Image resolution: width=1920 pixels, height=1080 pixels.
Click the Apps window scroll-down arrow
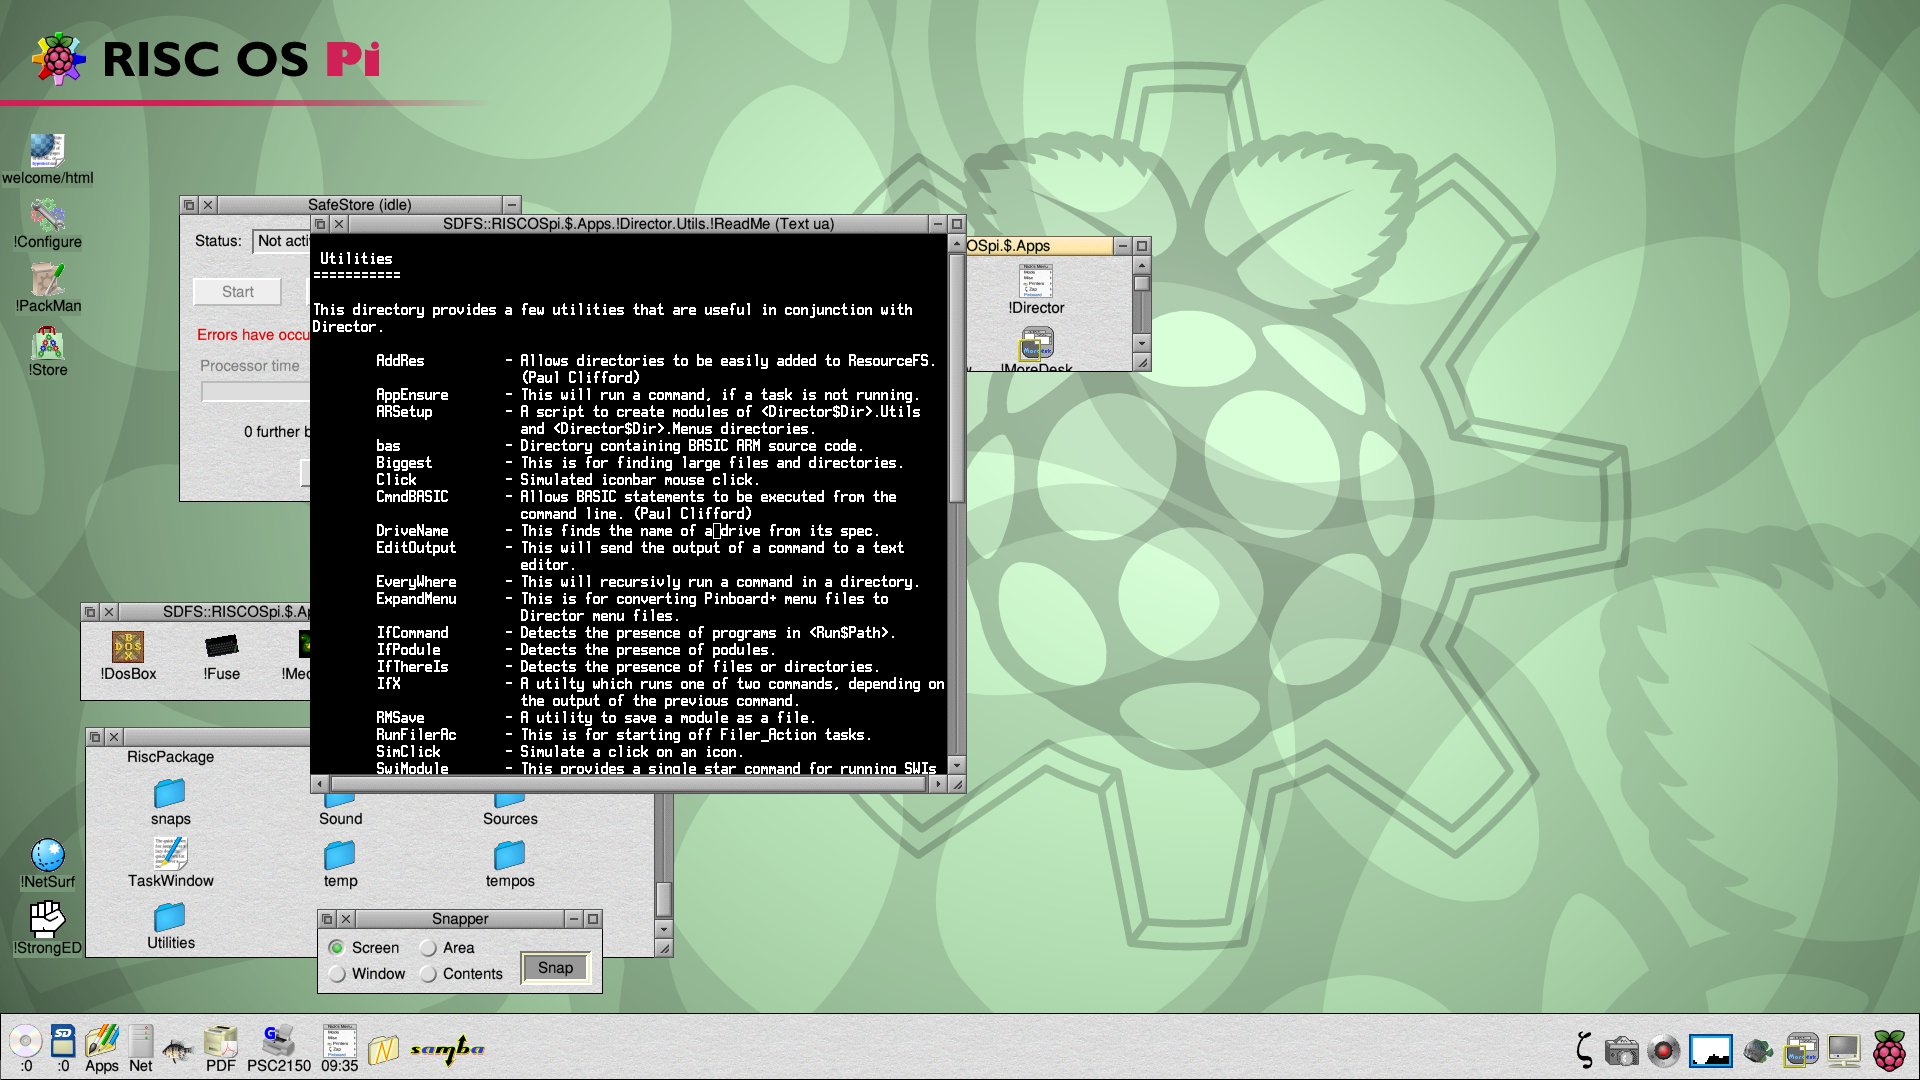(1142, 343)
